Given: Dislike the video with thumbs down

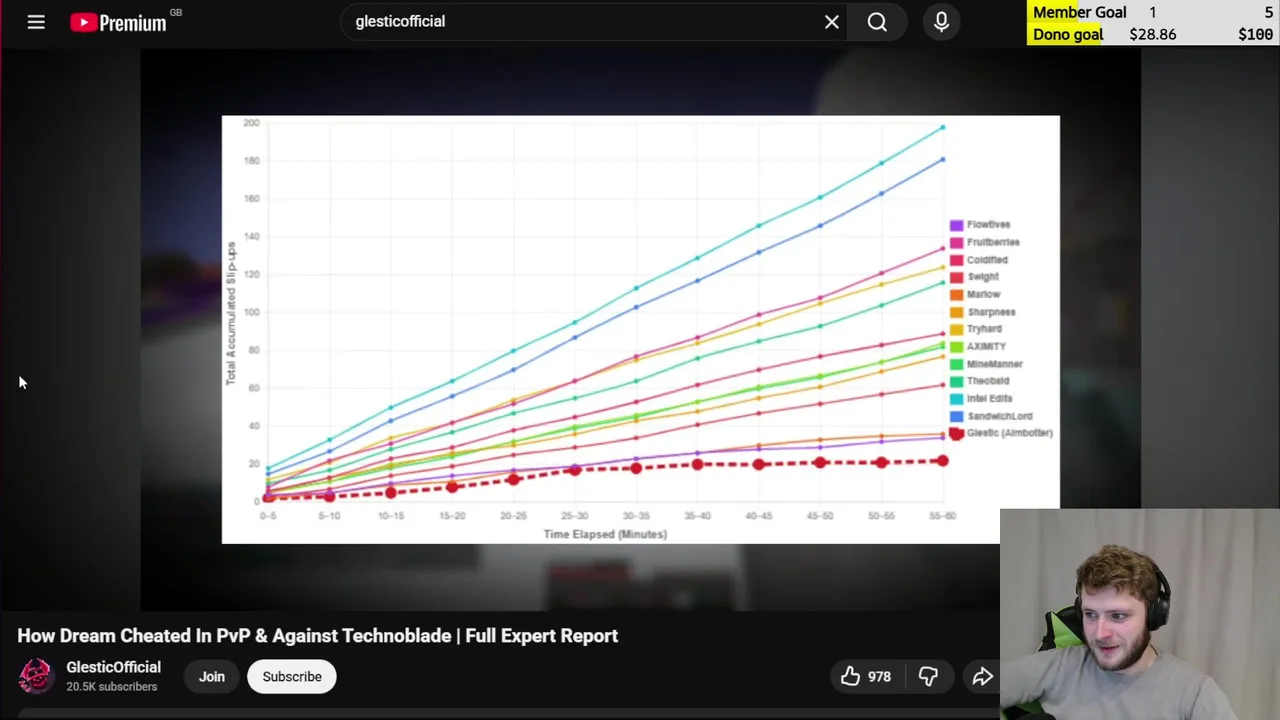Looking at the screenshot, I should pos(928,677).
